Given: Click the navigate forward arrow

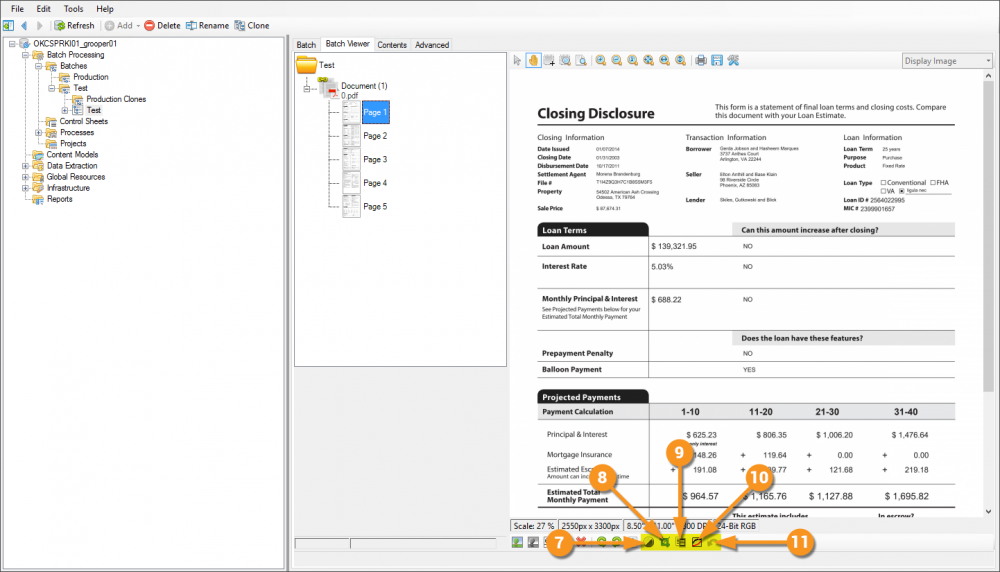Looking at the screenshot, I should 40,26.
